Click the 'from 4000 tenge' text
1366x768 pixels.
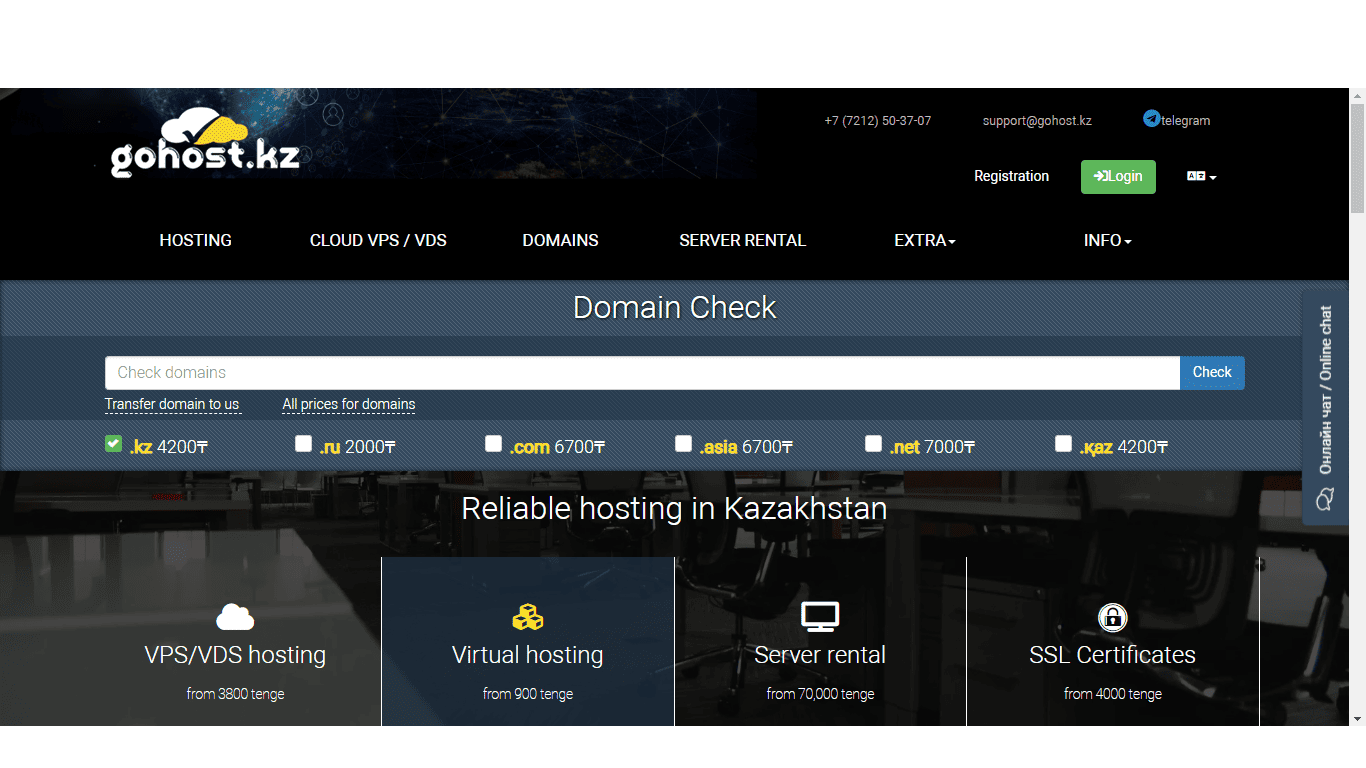1112,693
